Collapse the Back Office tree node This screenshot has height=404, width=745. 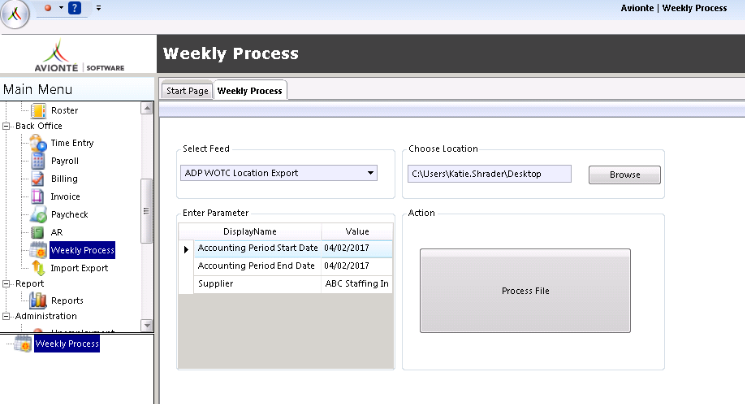coord(6,126)
